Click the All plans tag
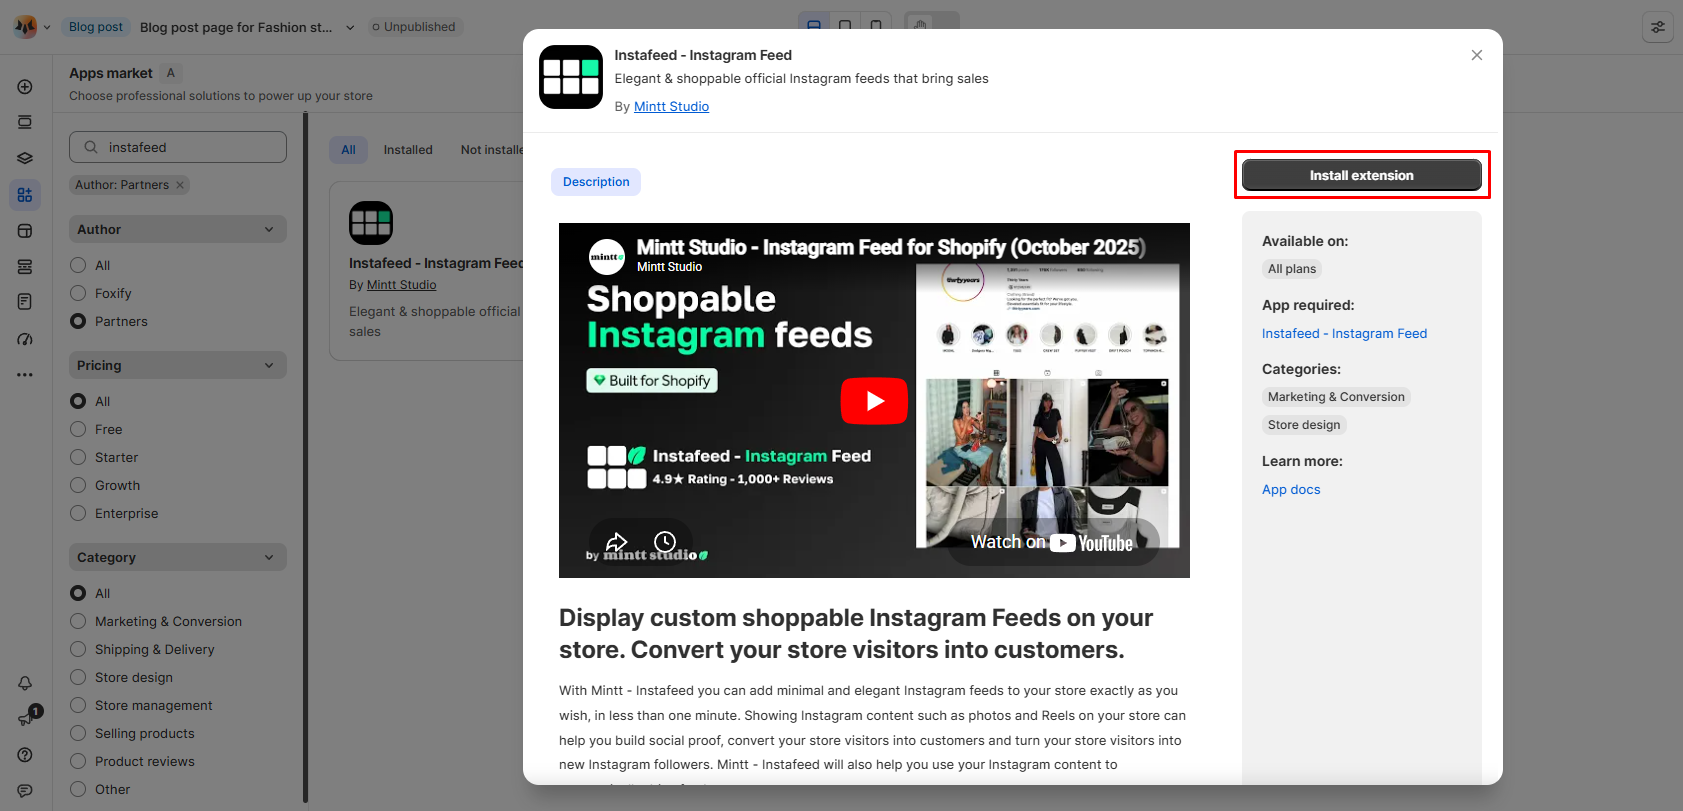 tap(1292, 269)
